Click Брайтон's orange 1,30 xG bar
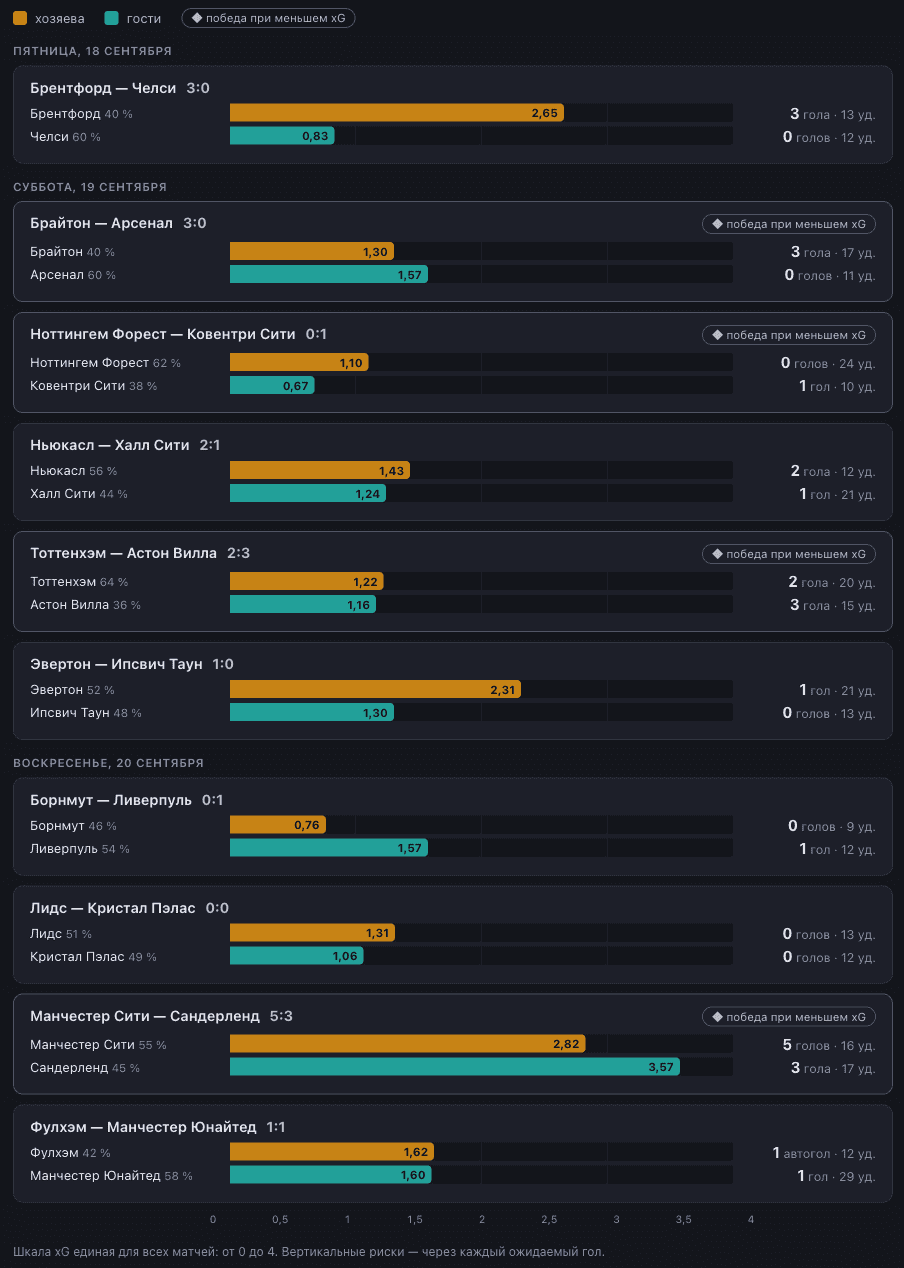 point(312,251)
